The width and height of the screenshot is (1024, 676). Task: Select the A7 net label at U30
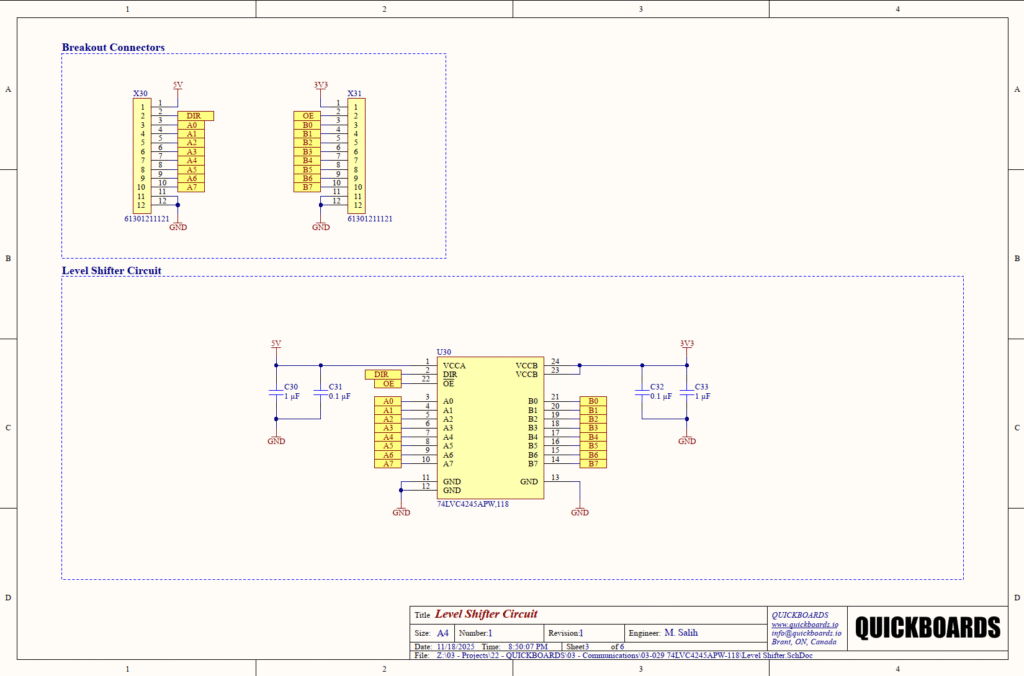coord(388,464)
